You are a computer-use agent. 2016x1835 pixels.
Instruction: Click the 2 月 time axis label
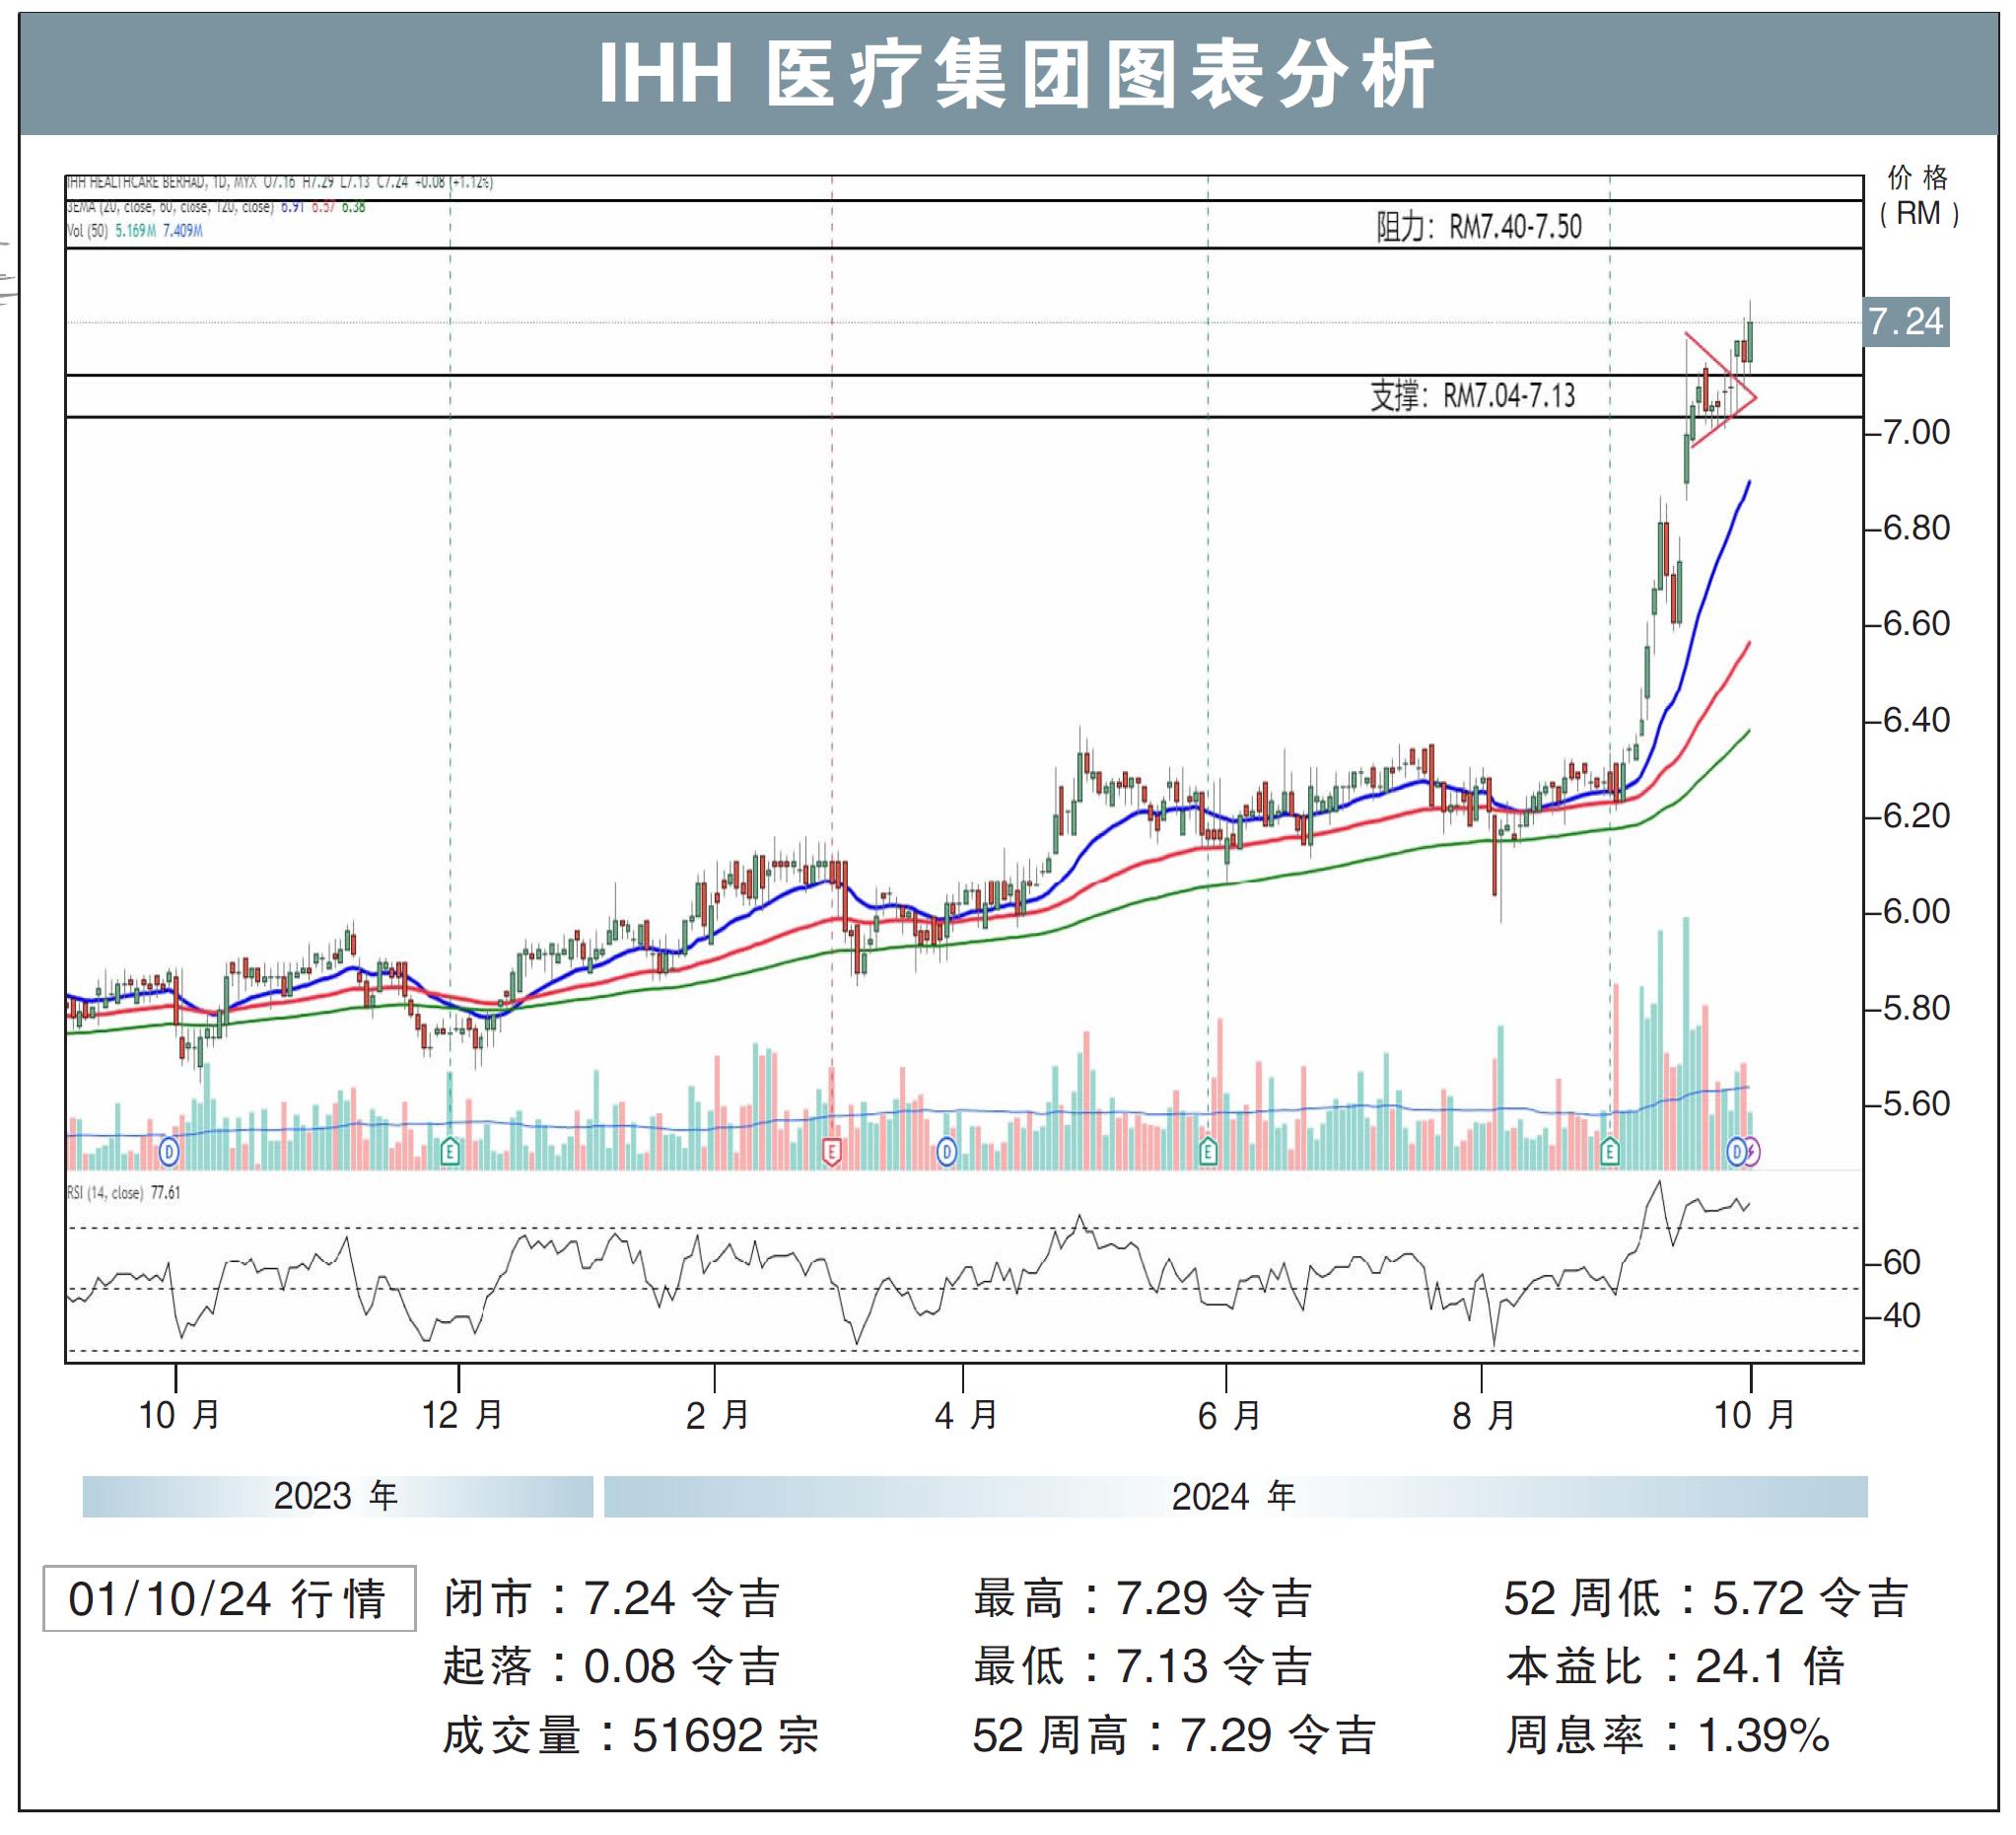pyautogui.click(x=717, y=1415)
